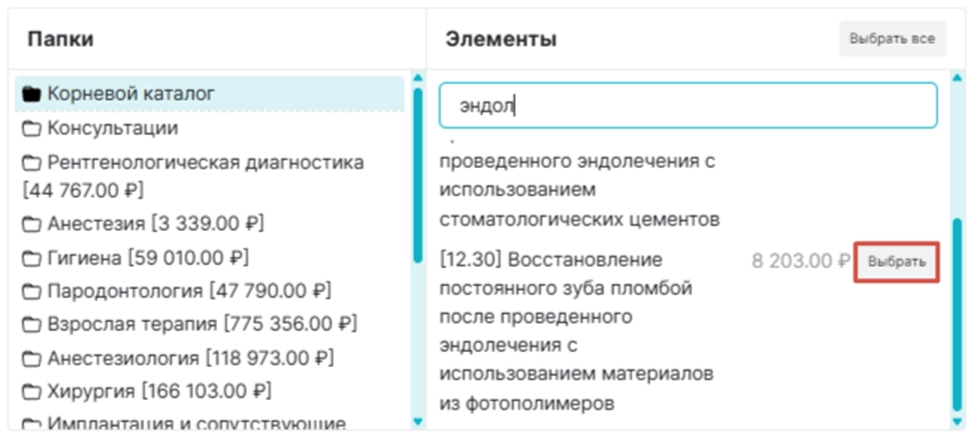The height and width of the screenshot is (437, 974).
Task: Click the folder icon beside Пародонтология
Action: pos(31,291)
